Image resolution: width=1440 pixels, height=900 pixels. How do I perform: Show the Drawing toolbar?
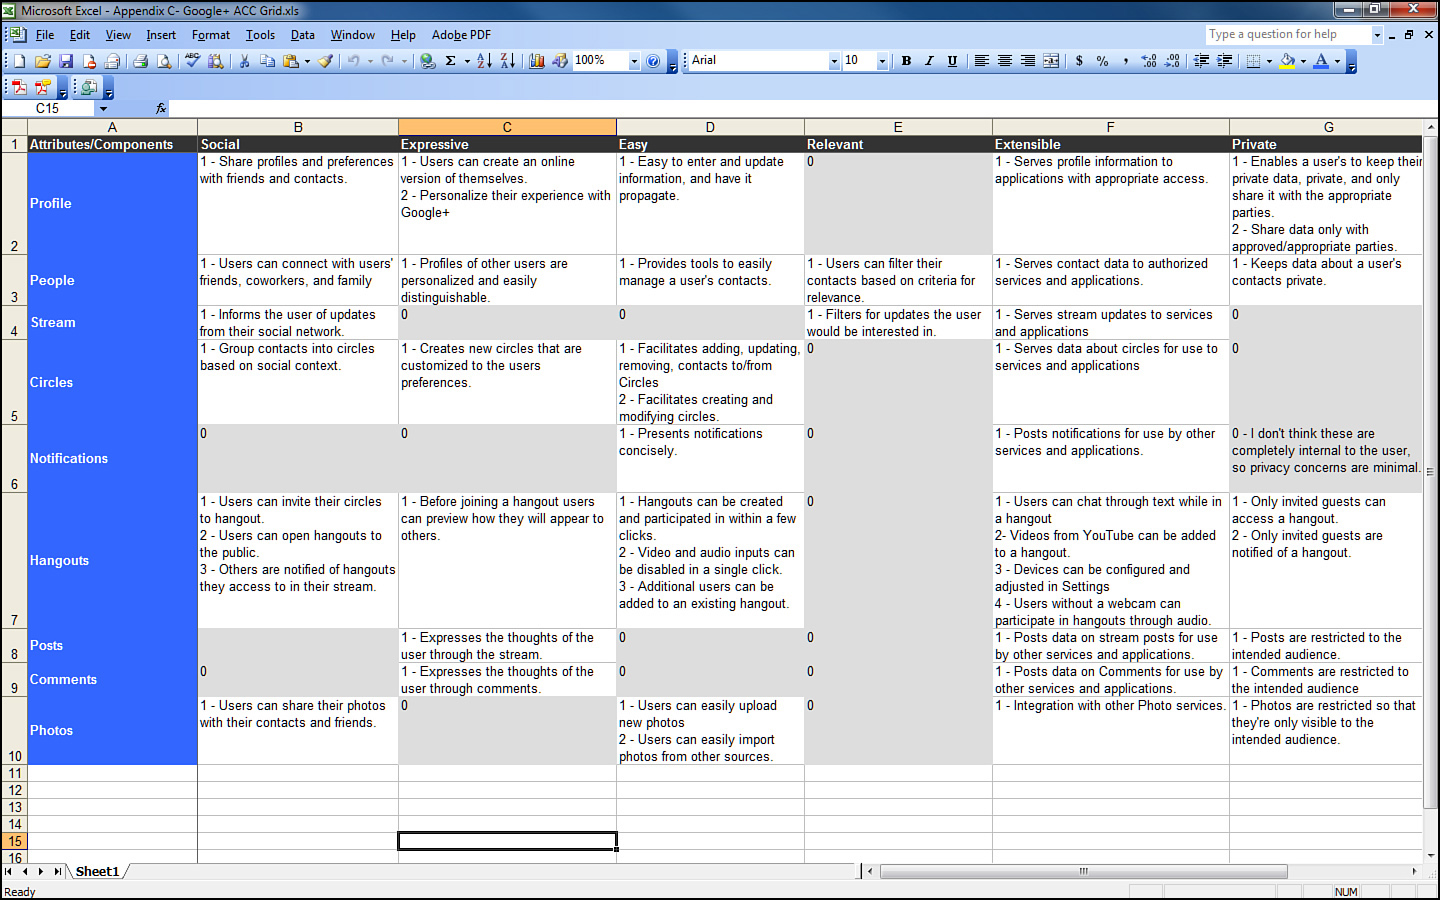click(560, 61)
